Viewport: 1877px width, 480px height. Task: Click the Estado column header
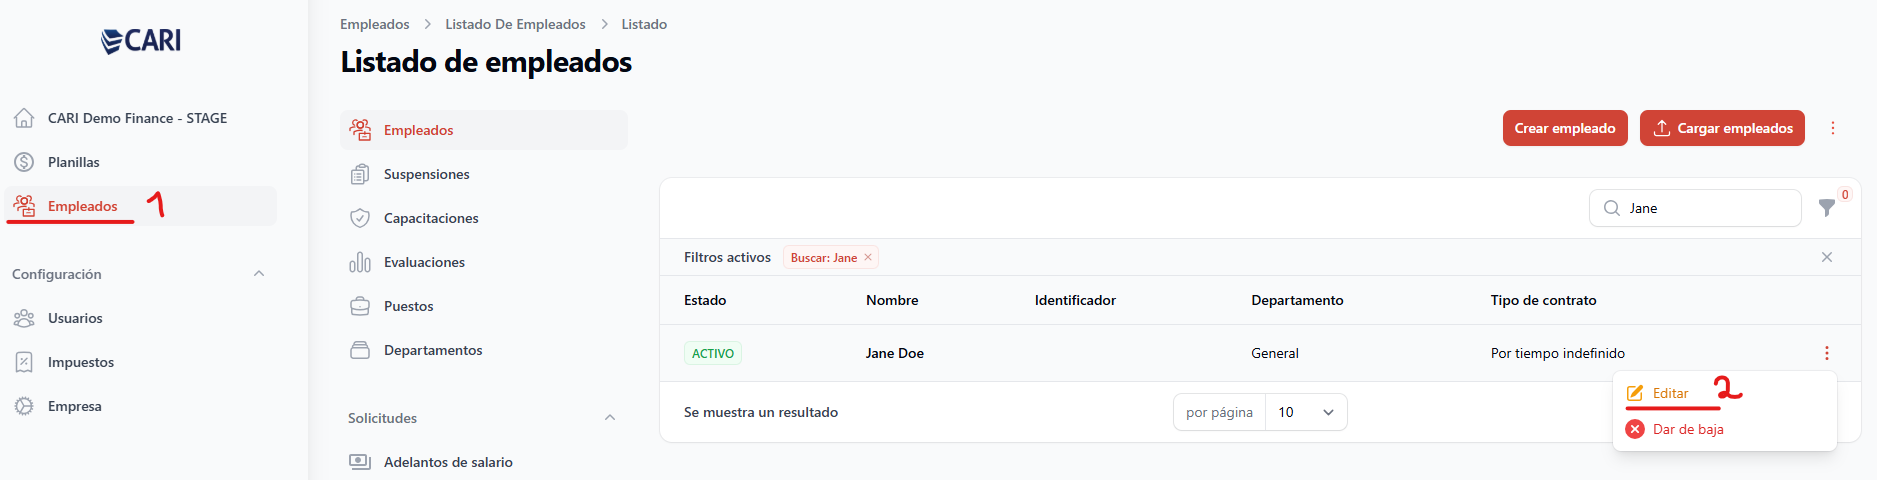705,300
